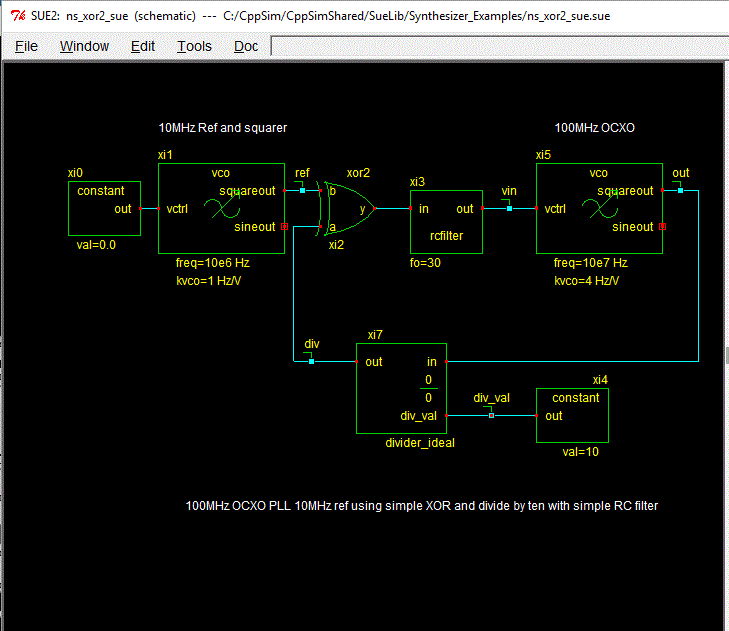Click the xi3 instance name label
729x631 pixels.
pos(417,182)
